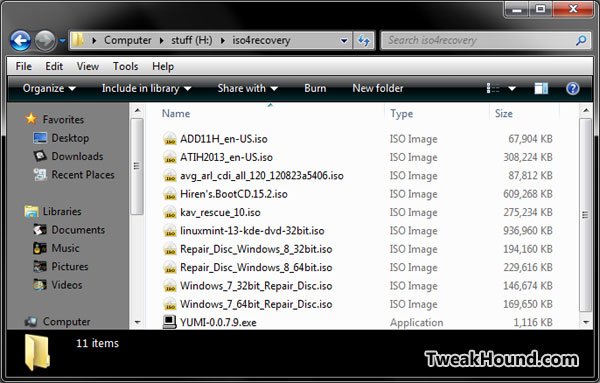Click Windows_7_32bit_Repair_Disc.iso icon
600x383 pixels.
pos(170,285)
